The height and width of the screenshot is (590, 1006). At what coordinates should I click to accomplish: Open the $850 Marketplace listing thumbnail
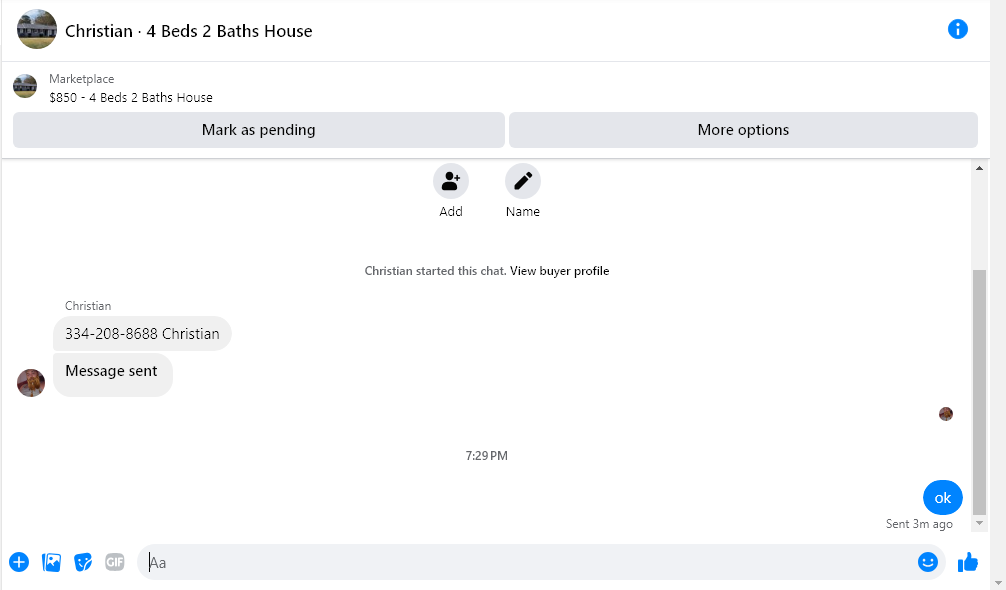(x=25, y=87)
